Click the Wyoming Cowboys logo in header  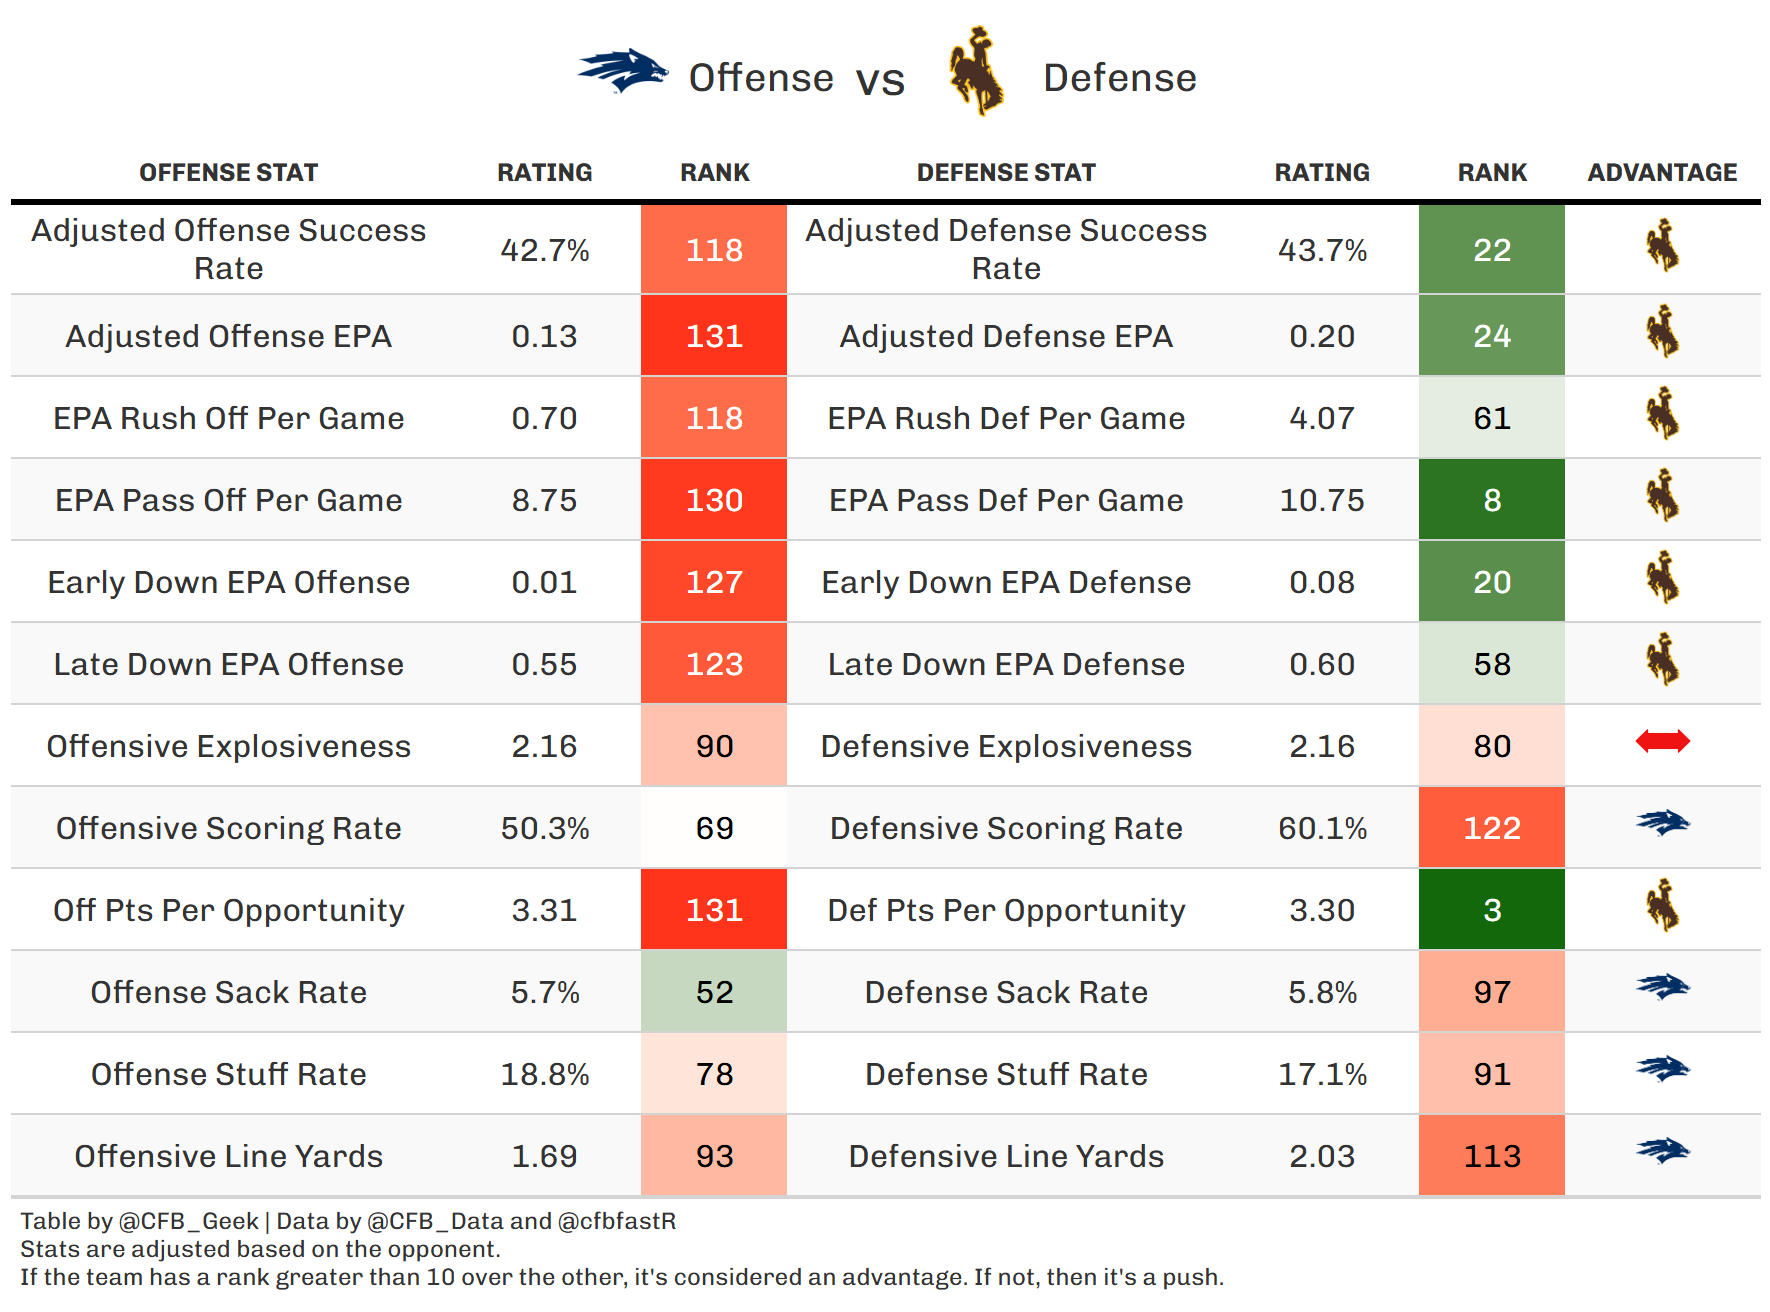pos(976,72)
